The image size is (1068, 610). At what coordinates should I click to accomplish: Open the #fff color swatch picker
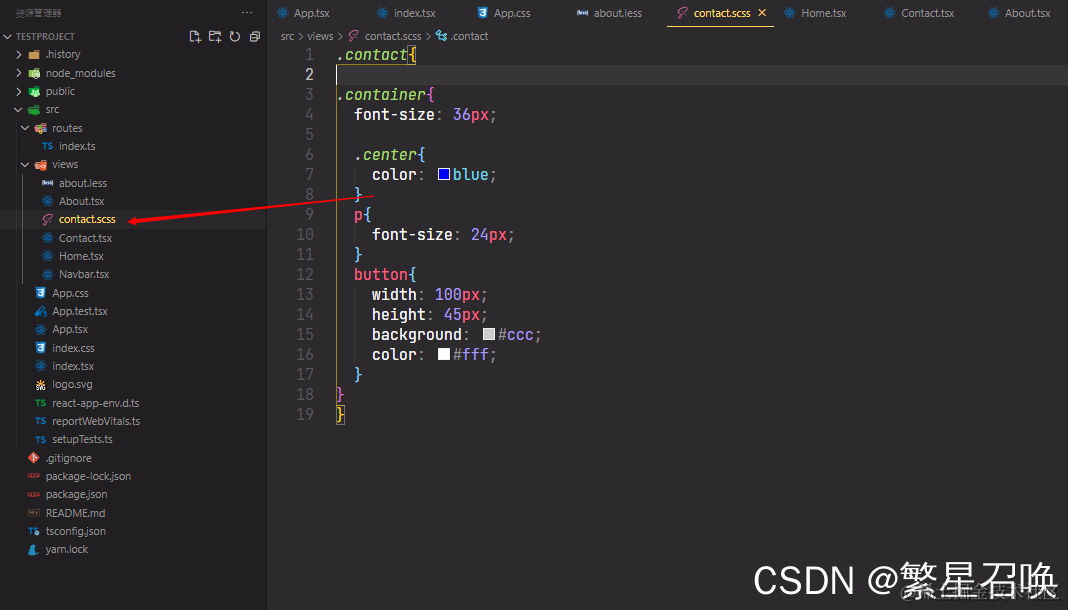pyautogui.click(x=443, y=354)
